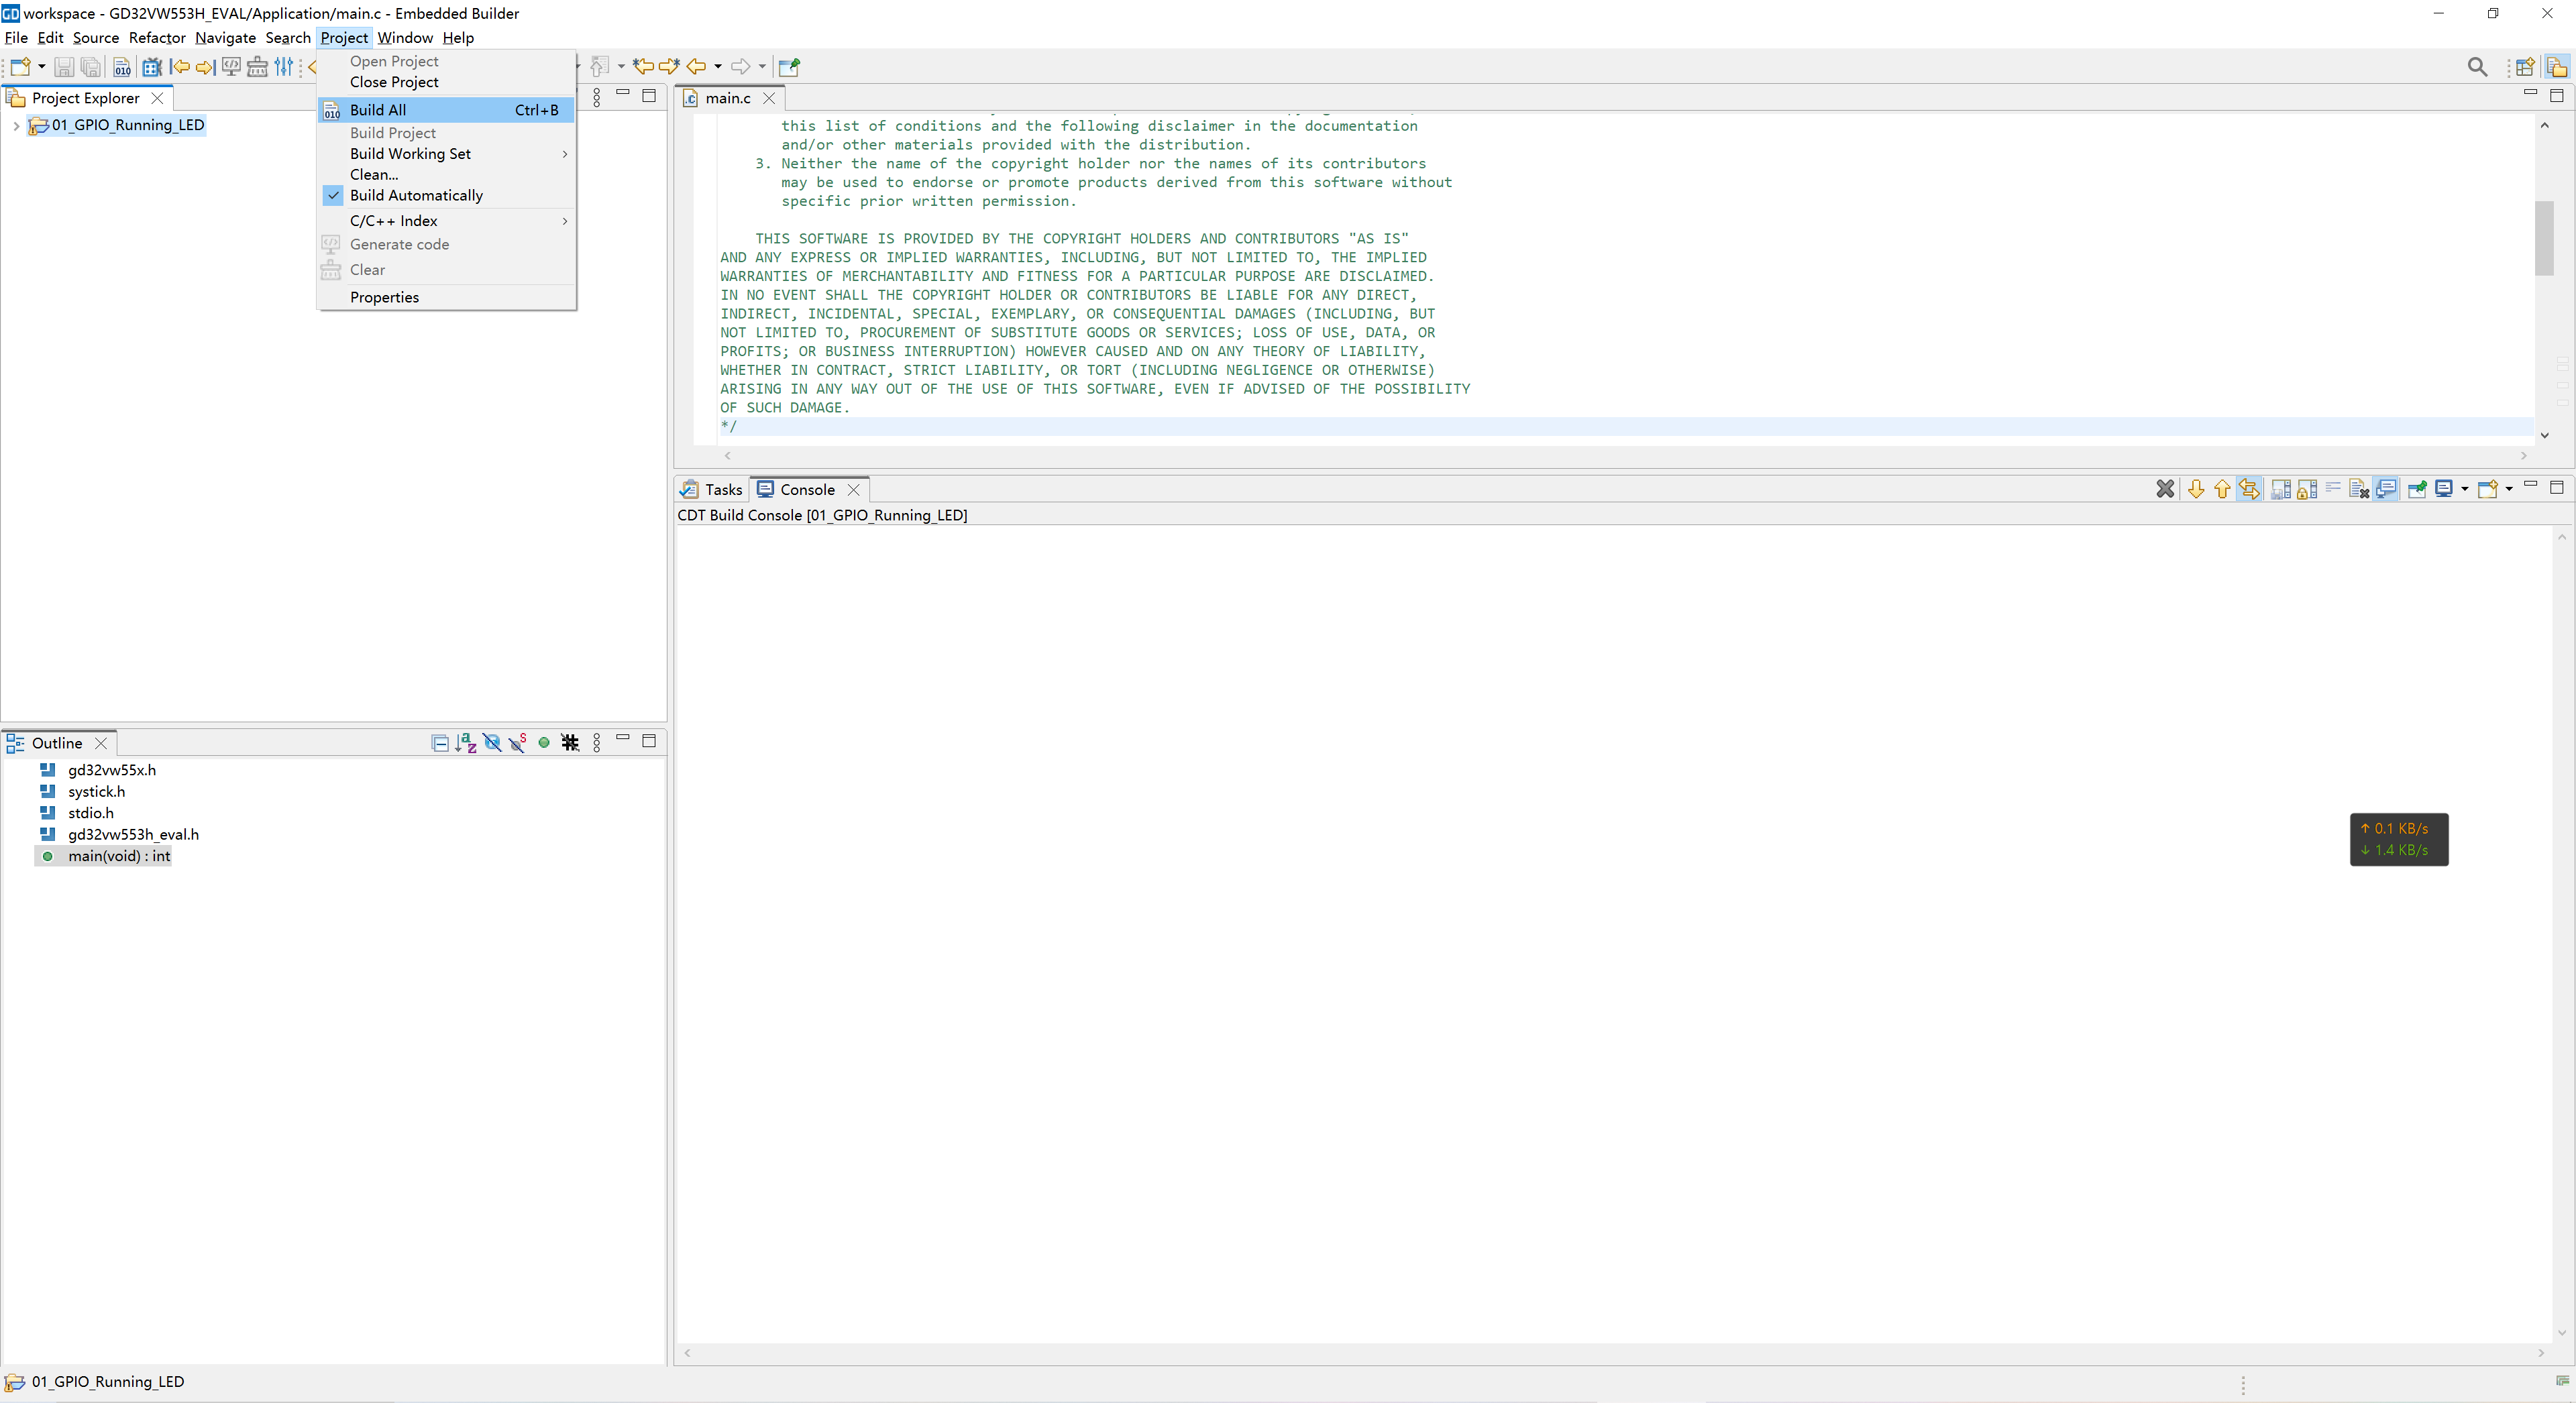Click Remove All Terminated Launches X icon
Image resolution: width=2576 pixels, height=1403 pixels.
2165,489
